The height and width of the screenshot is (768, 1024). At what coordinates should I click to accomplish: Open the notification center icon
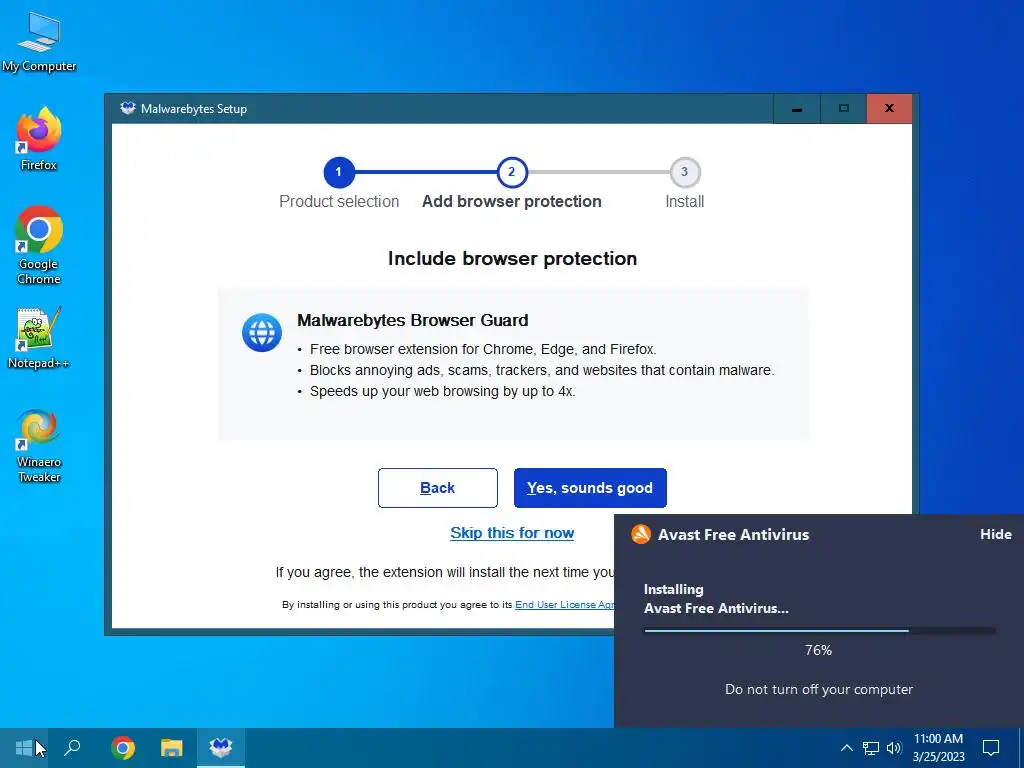991,748
